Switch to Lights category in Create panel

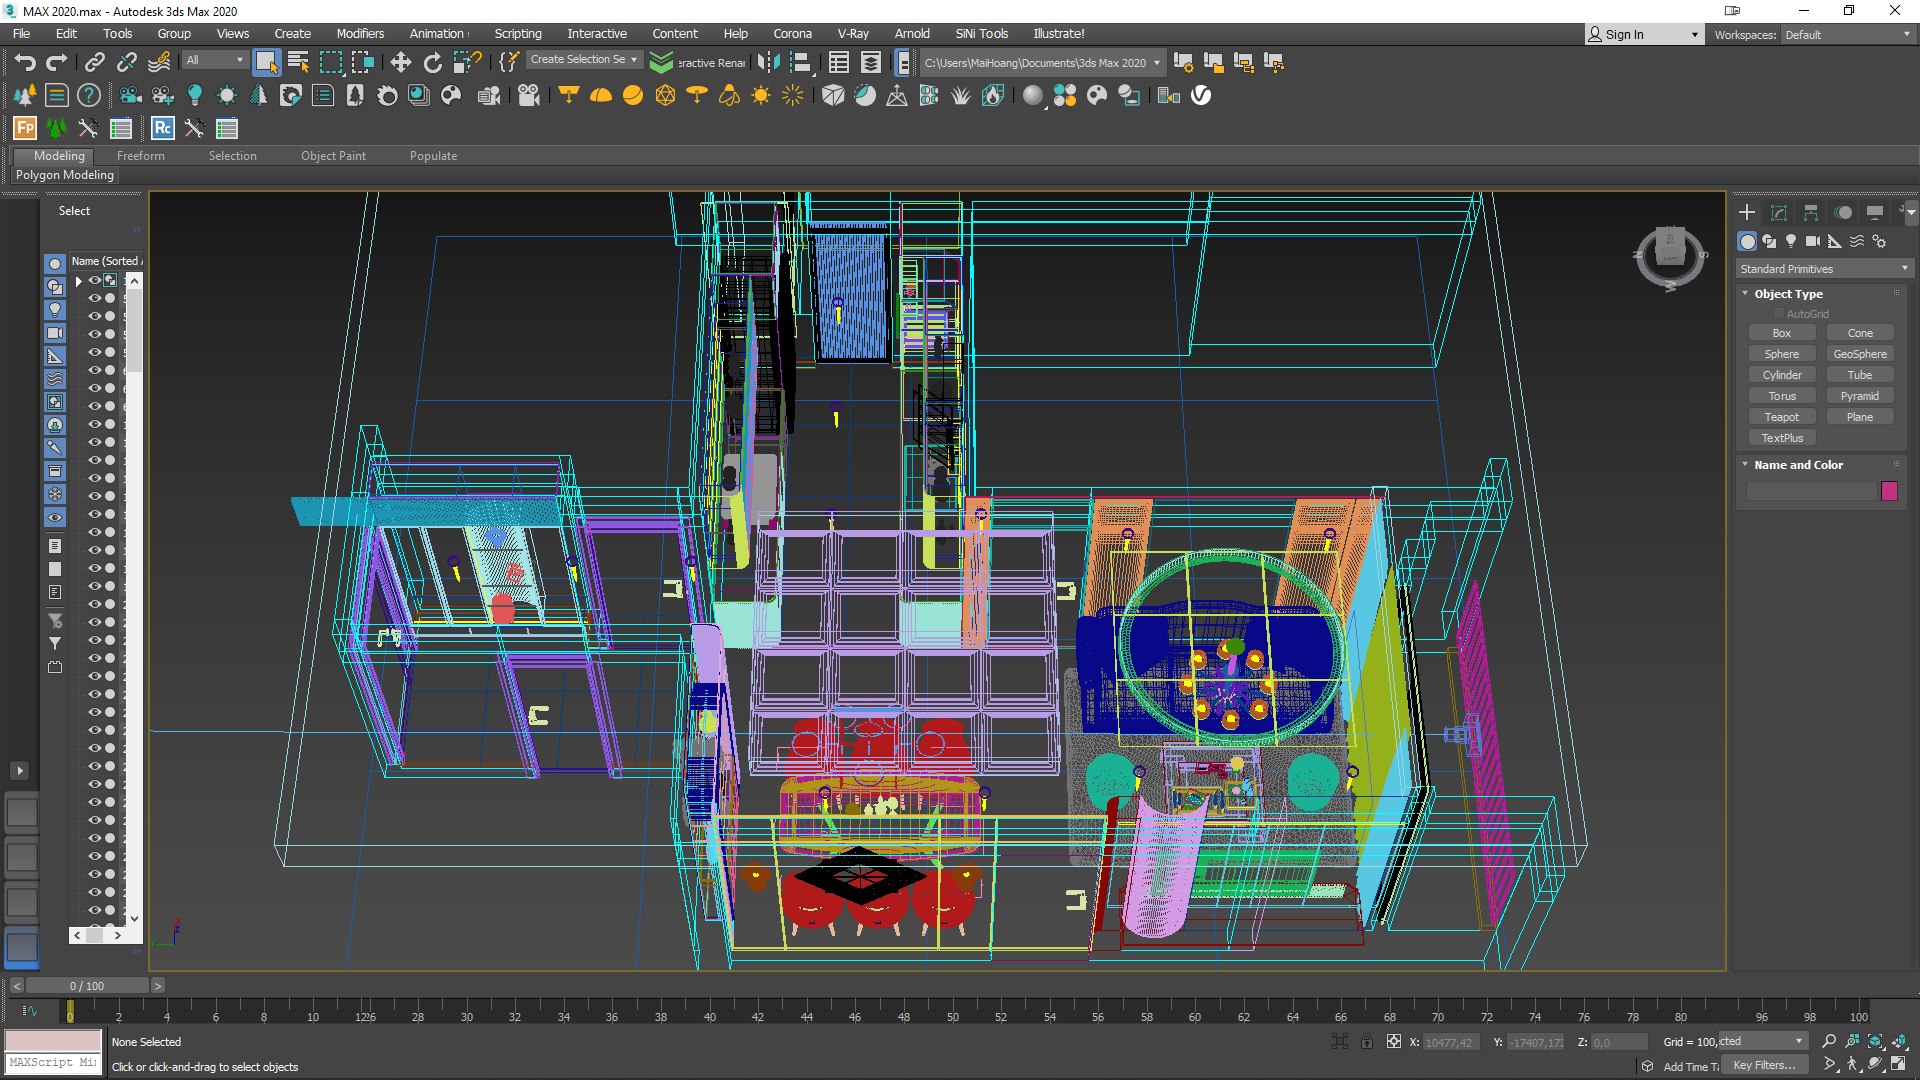[1791, 241]
